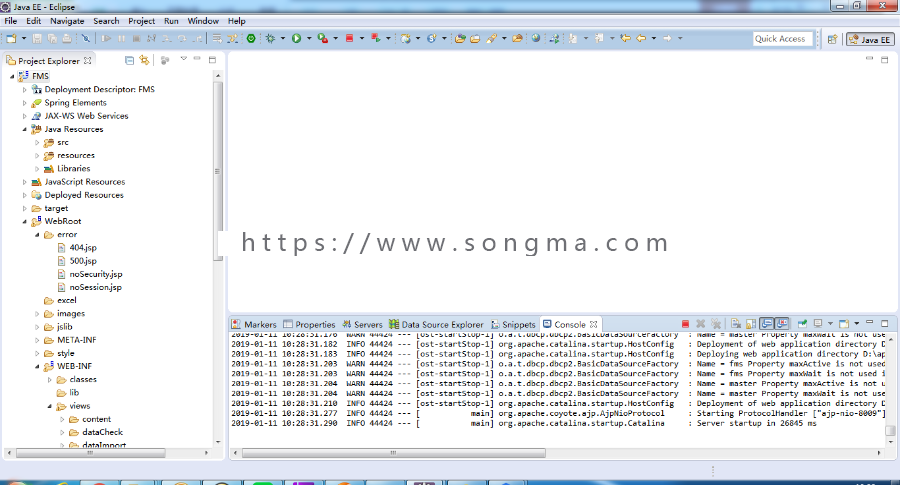Click the Properties tab
Screen dimensions: 900x485
coord(309,324)
